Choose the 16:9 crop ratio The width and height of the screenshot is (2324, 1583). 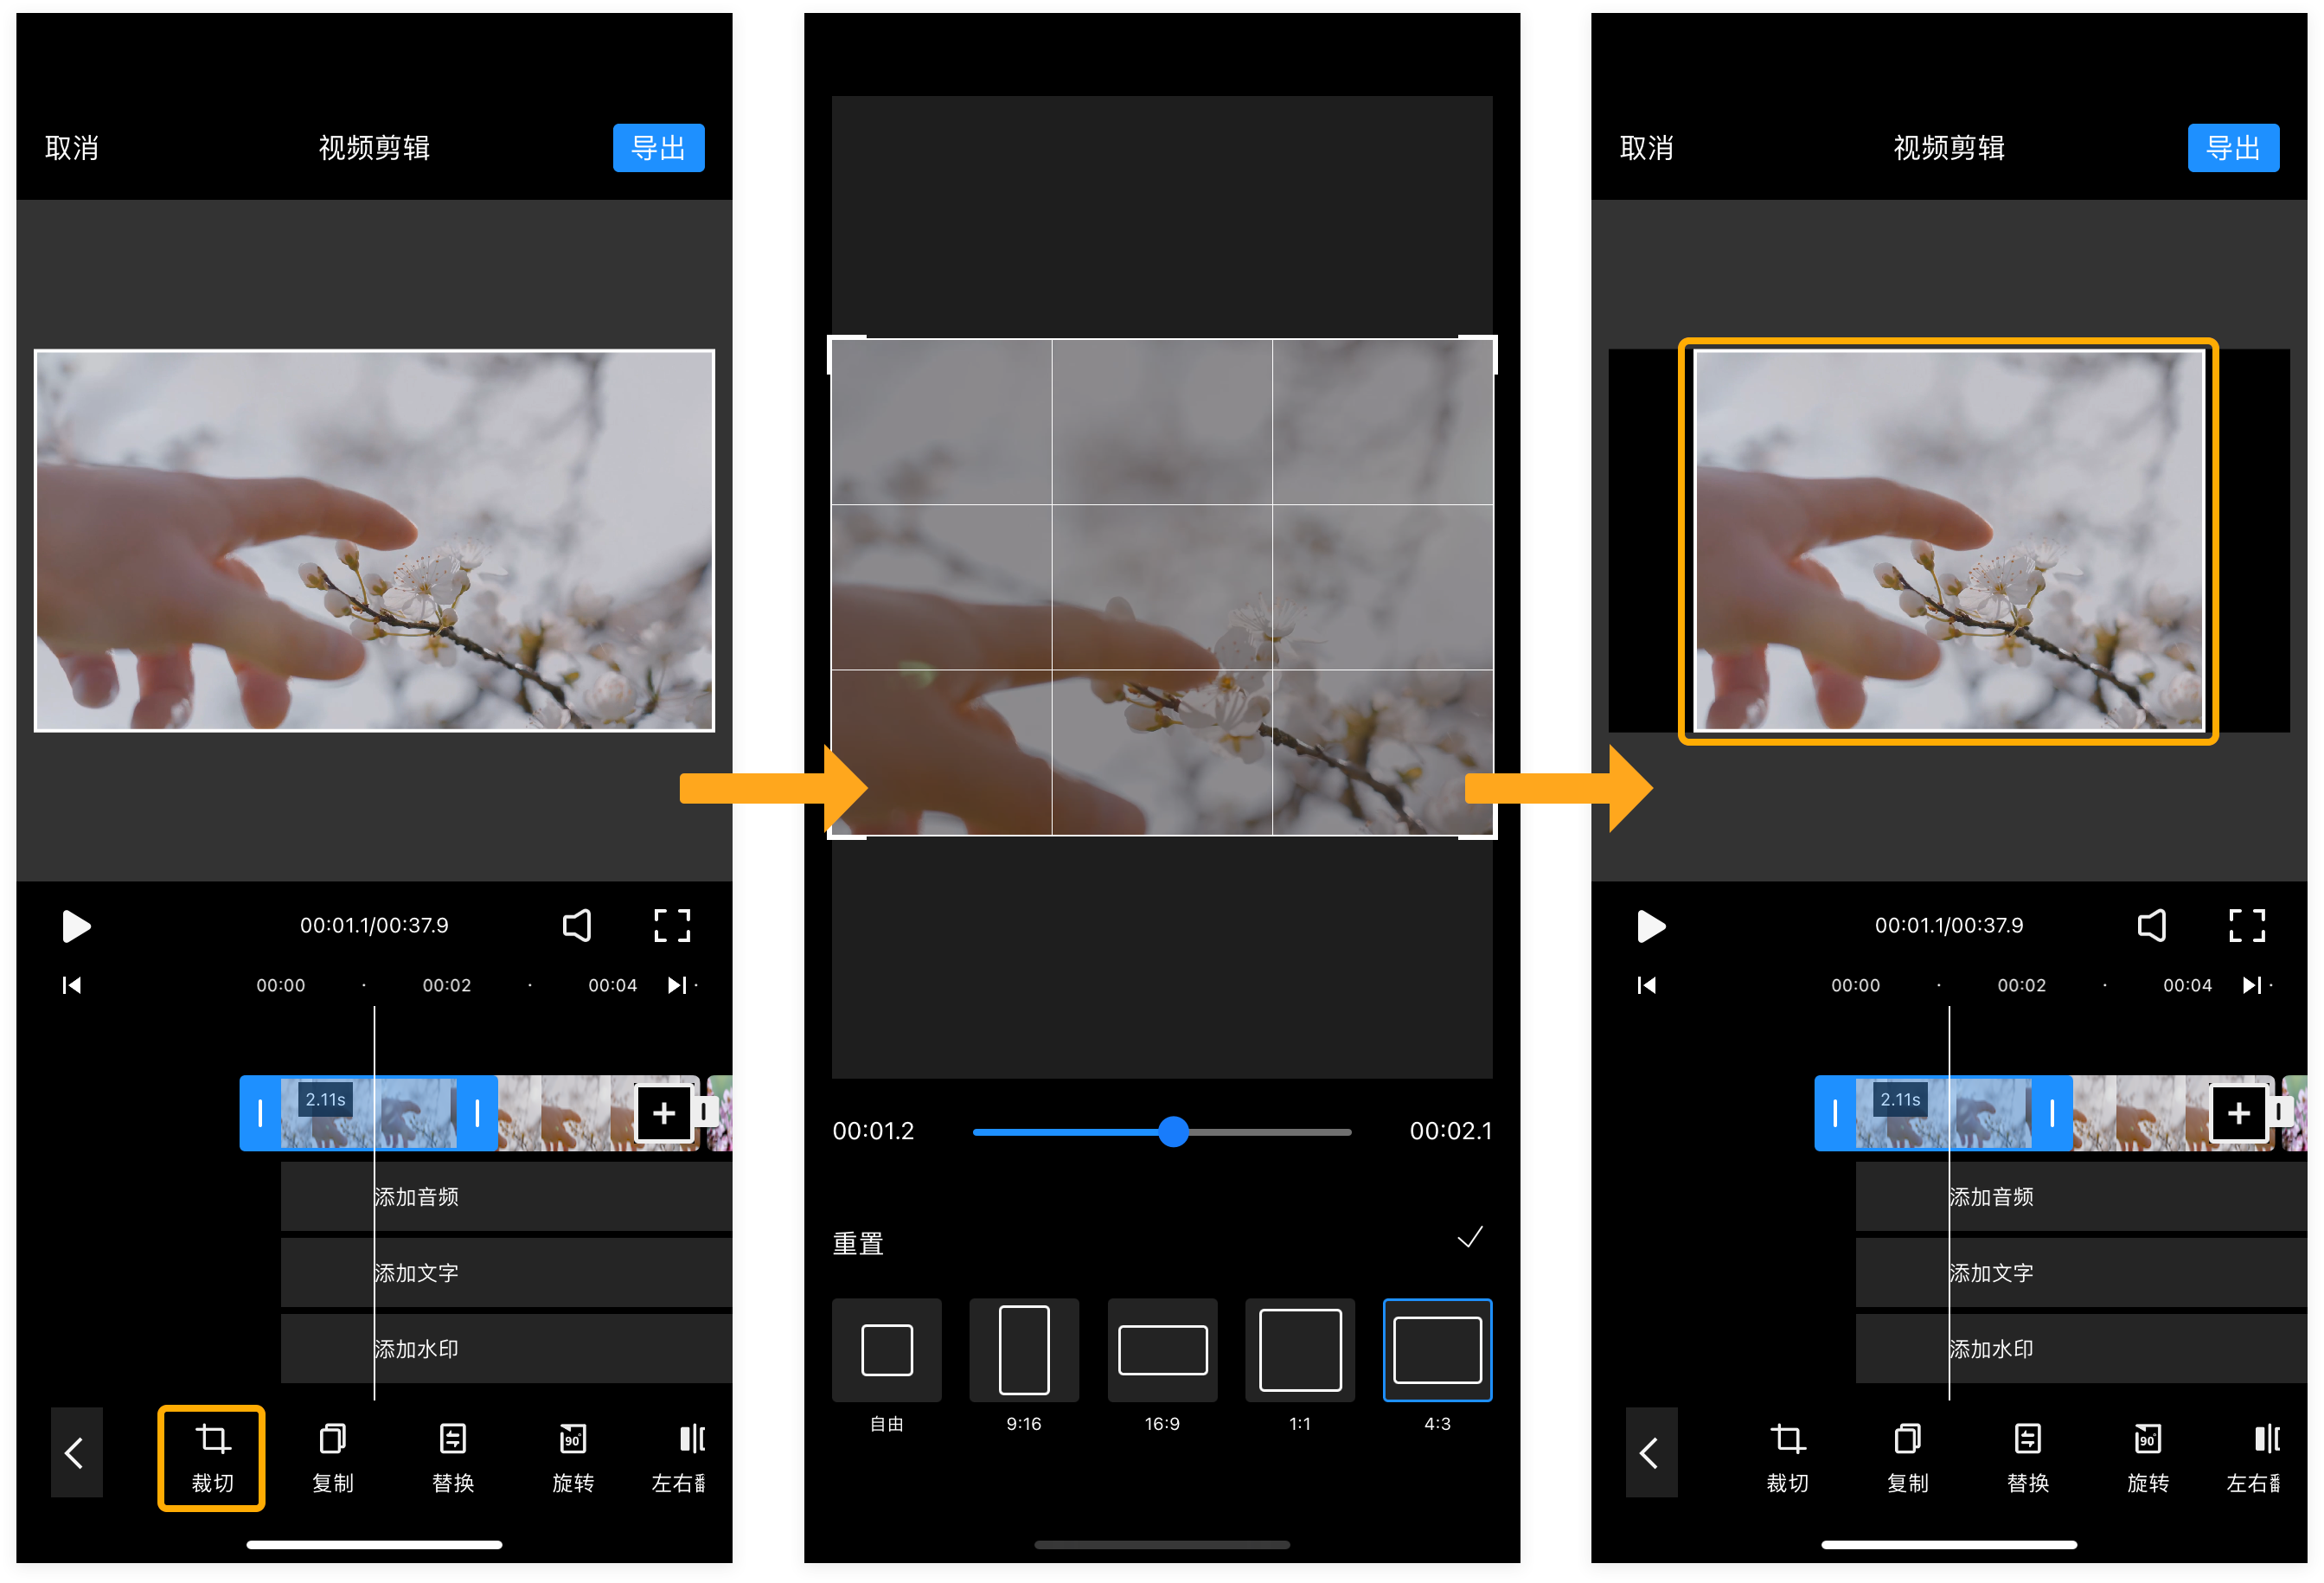(x=1162, y=1350)
